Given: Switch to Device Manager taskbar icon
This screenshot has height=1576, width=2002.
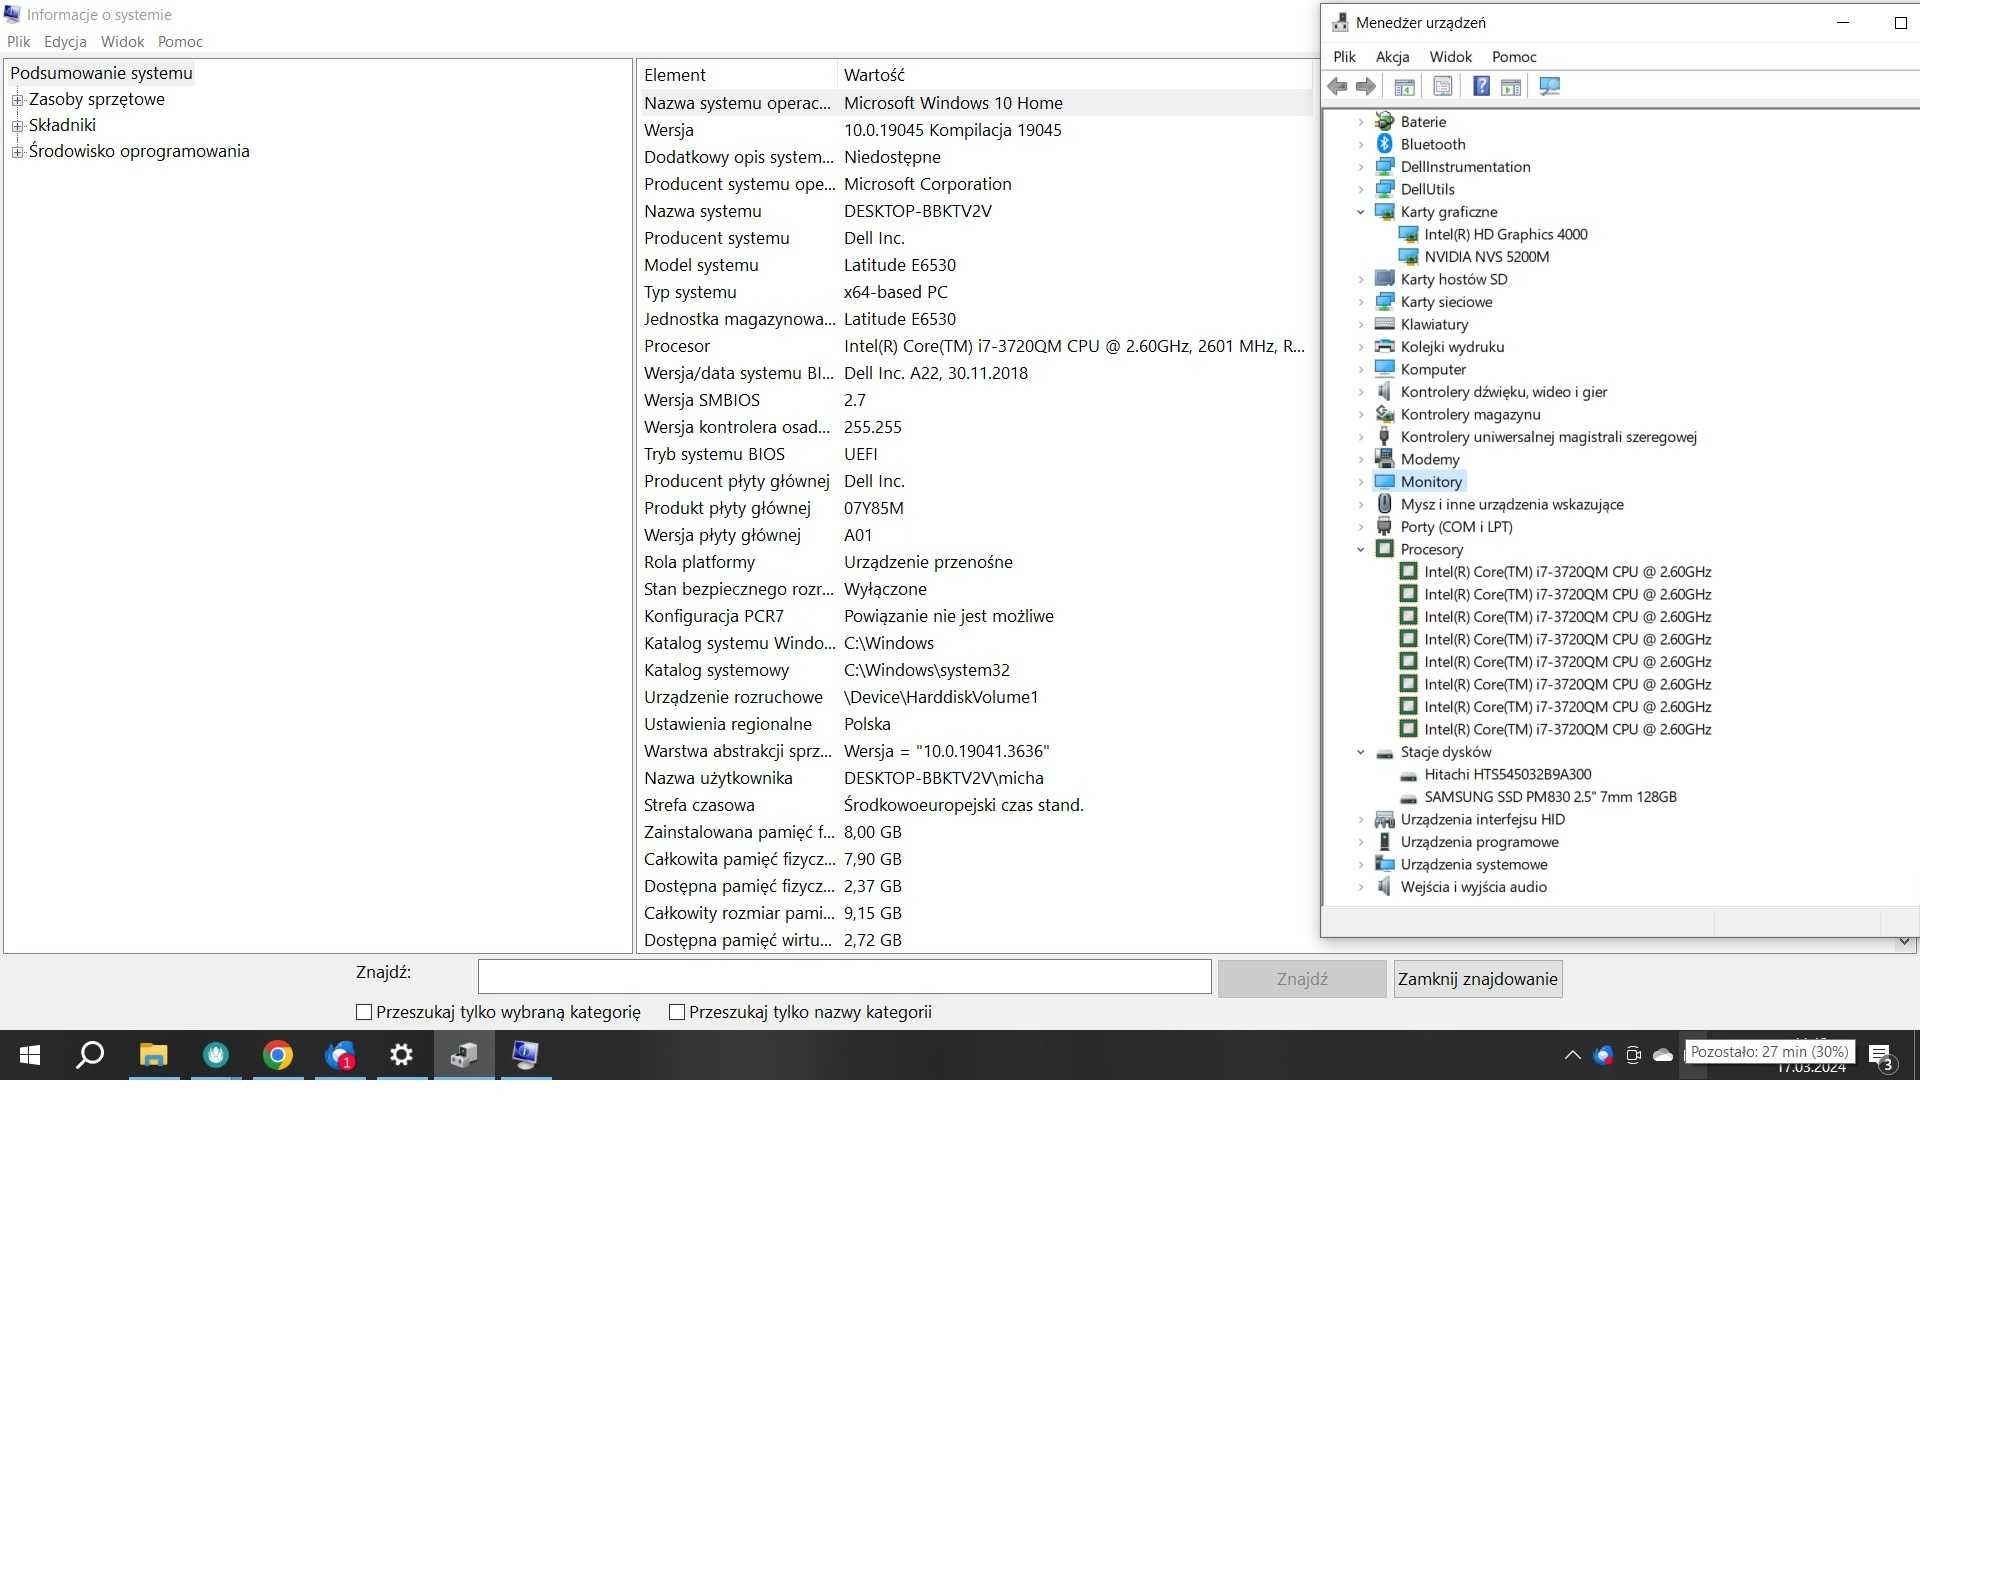Looking at the screenshot, I should point(464,1055).
